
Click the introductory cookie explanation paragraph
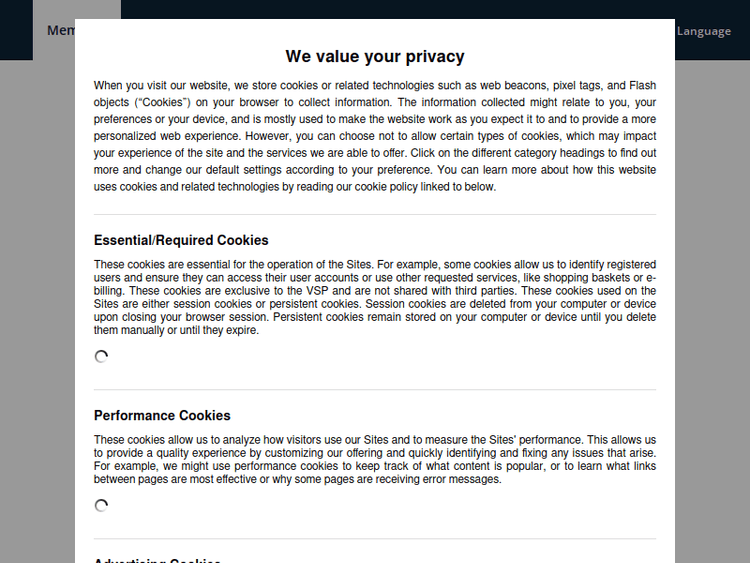point(375,136)
